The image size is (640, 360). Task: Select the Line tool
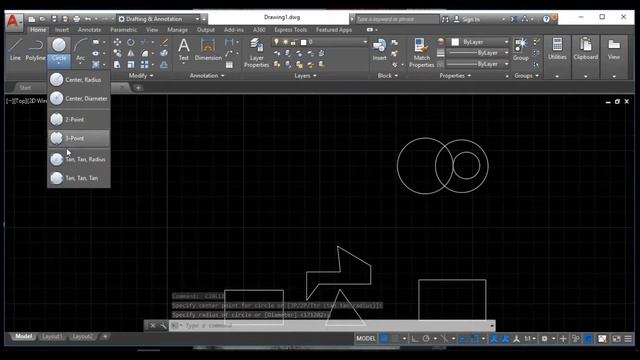coord(15,49)
